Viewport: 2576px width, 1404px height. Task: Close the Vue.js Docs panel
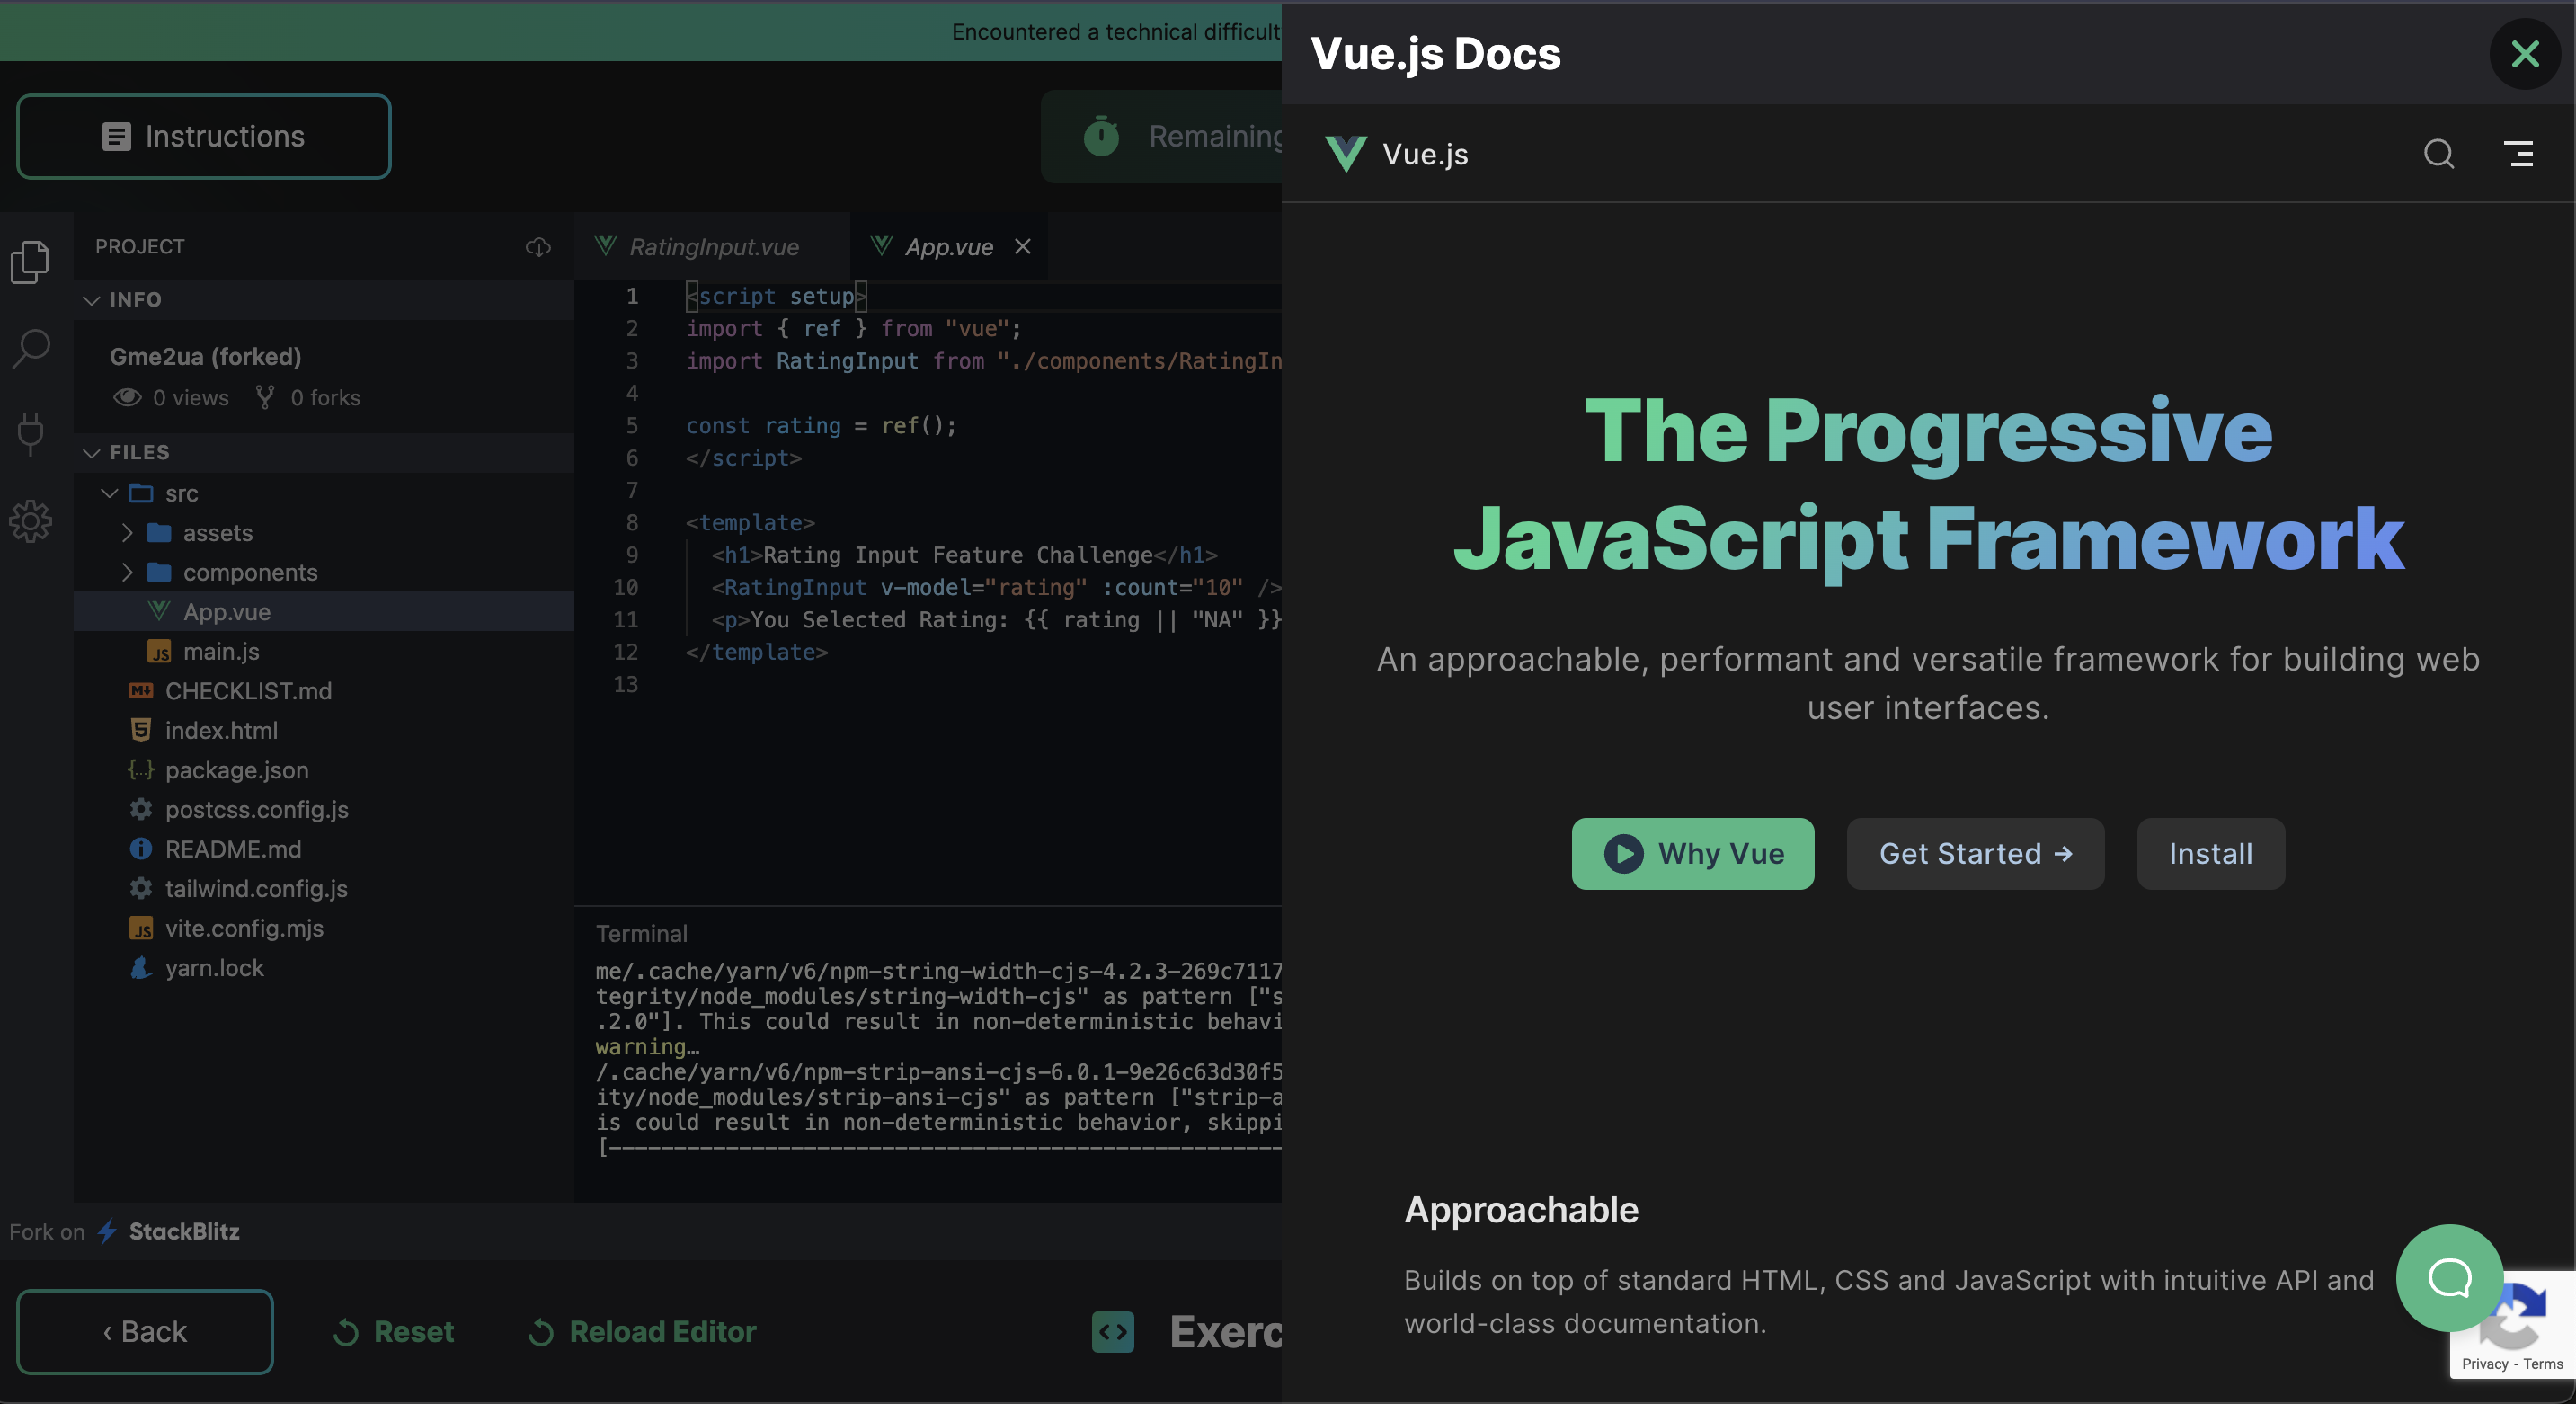pyautogui.click(x=2525, y=54)
